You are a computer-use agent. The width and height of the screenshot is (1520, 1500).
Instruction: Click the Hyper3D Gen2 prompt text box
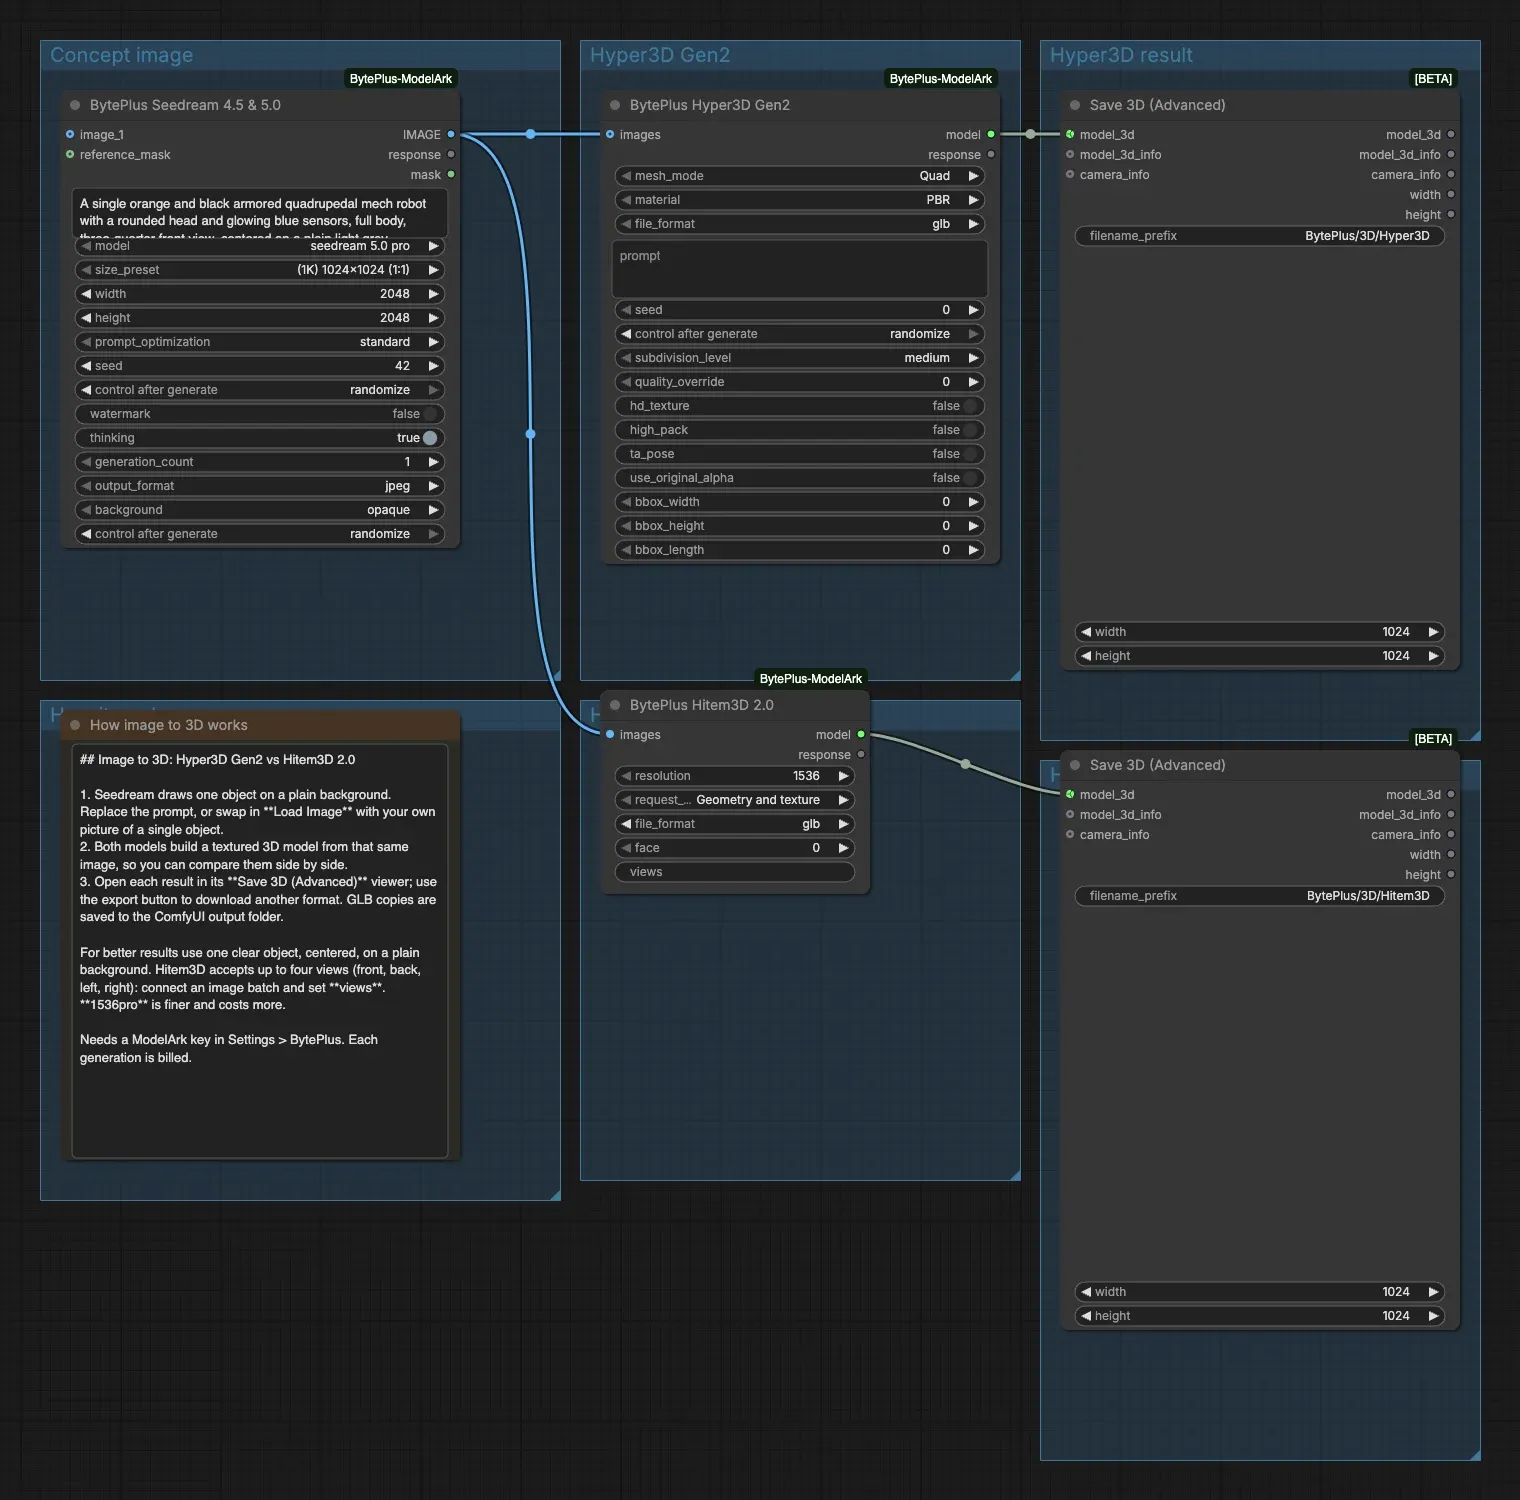pos(800,269)
